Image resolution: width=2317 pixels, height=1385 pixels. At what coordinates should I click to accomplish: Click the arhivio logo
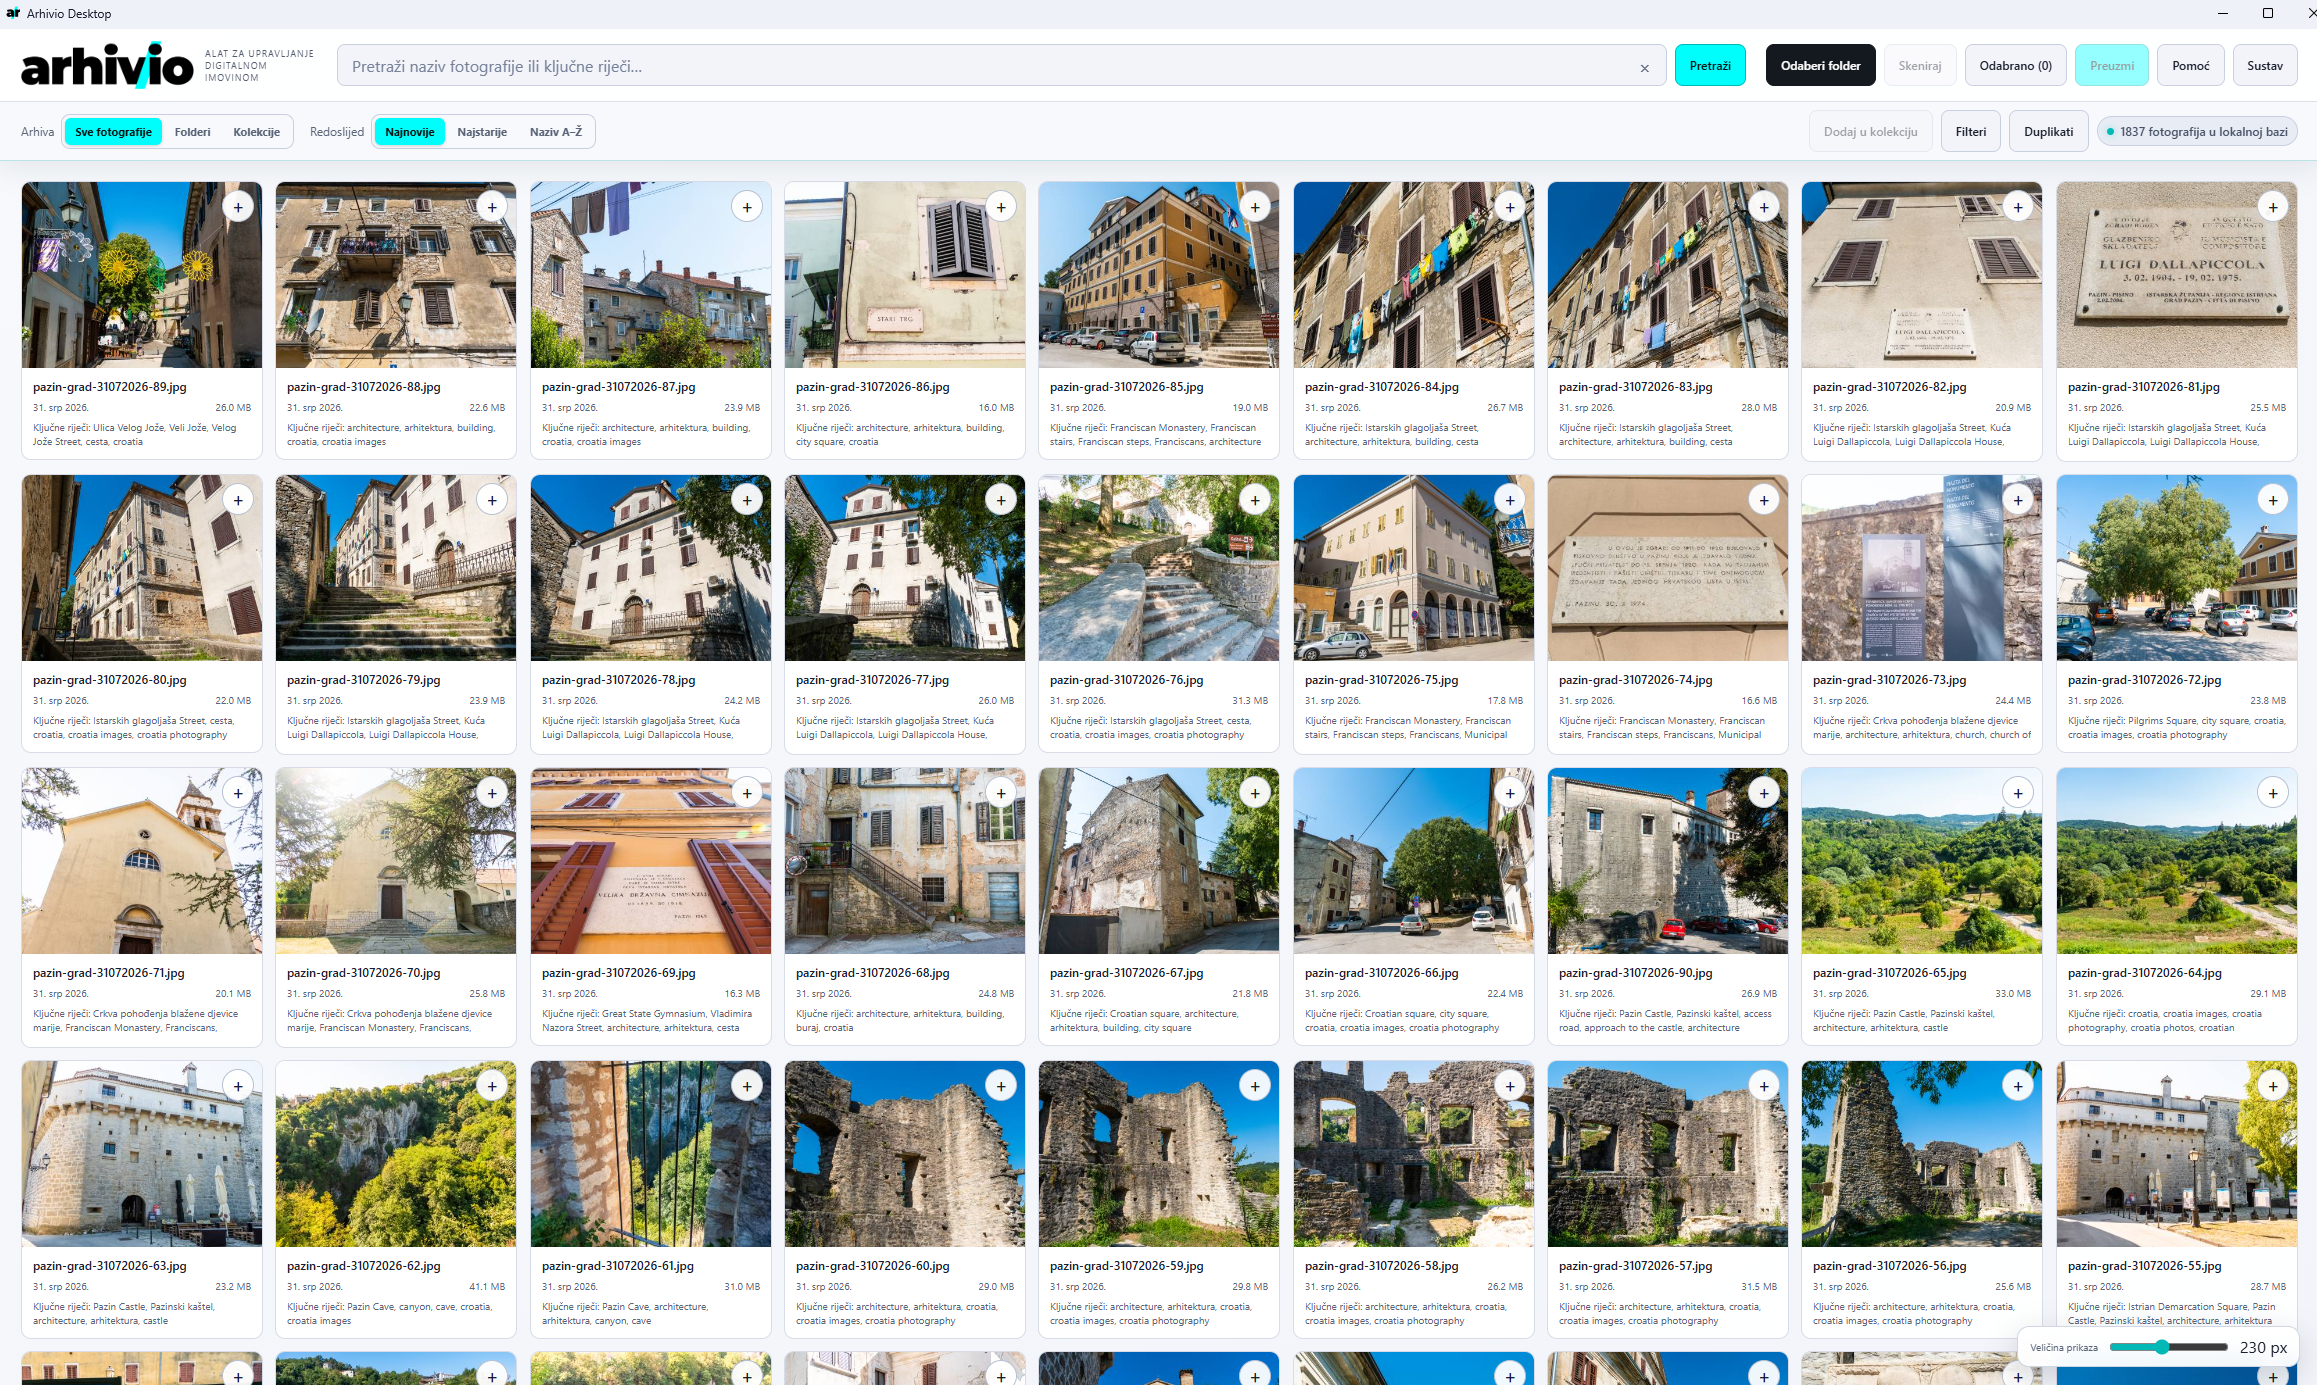coord(107,66)
